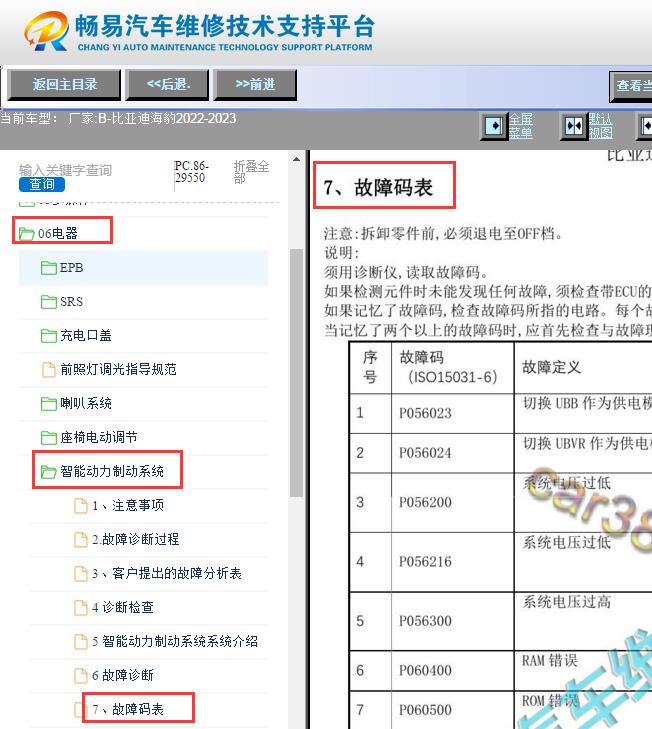Expand the 喇叭系统 folder icon
The width and height of the screenshot is (652, 729).
[x=48, y=404]
